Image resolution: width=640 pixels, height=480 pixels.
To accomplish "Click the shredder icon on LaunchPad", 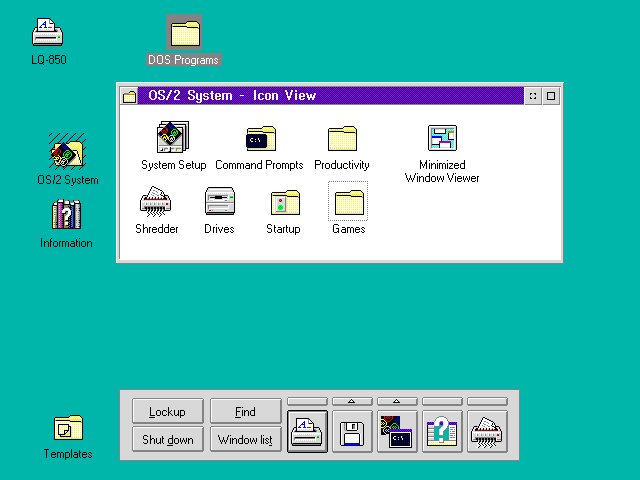I will [x=487, y=432].
